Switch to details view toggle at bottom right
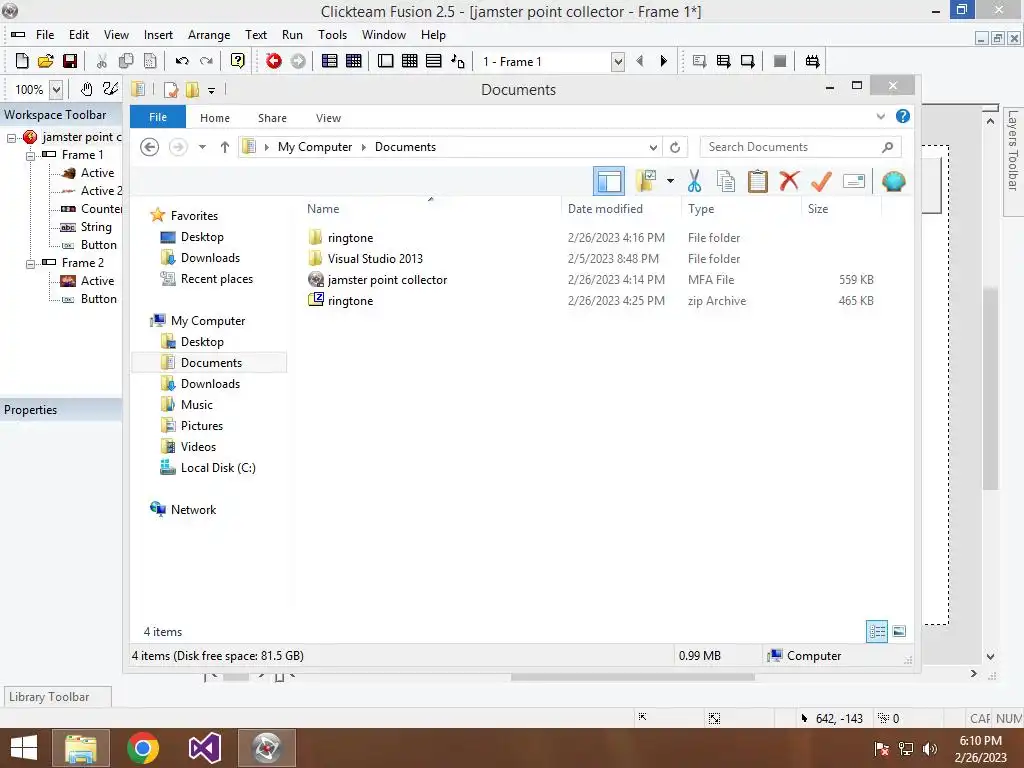This screenshot has height=768, width=1024. point(877,631)
